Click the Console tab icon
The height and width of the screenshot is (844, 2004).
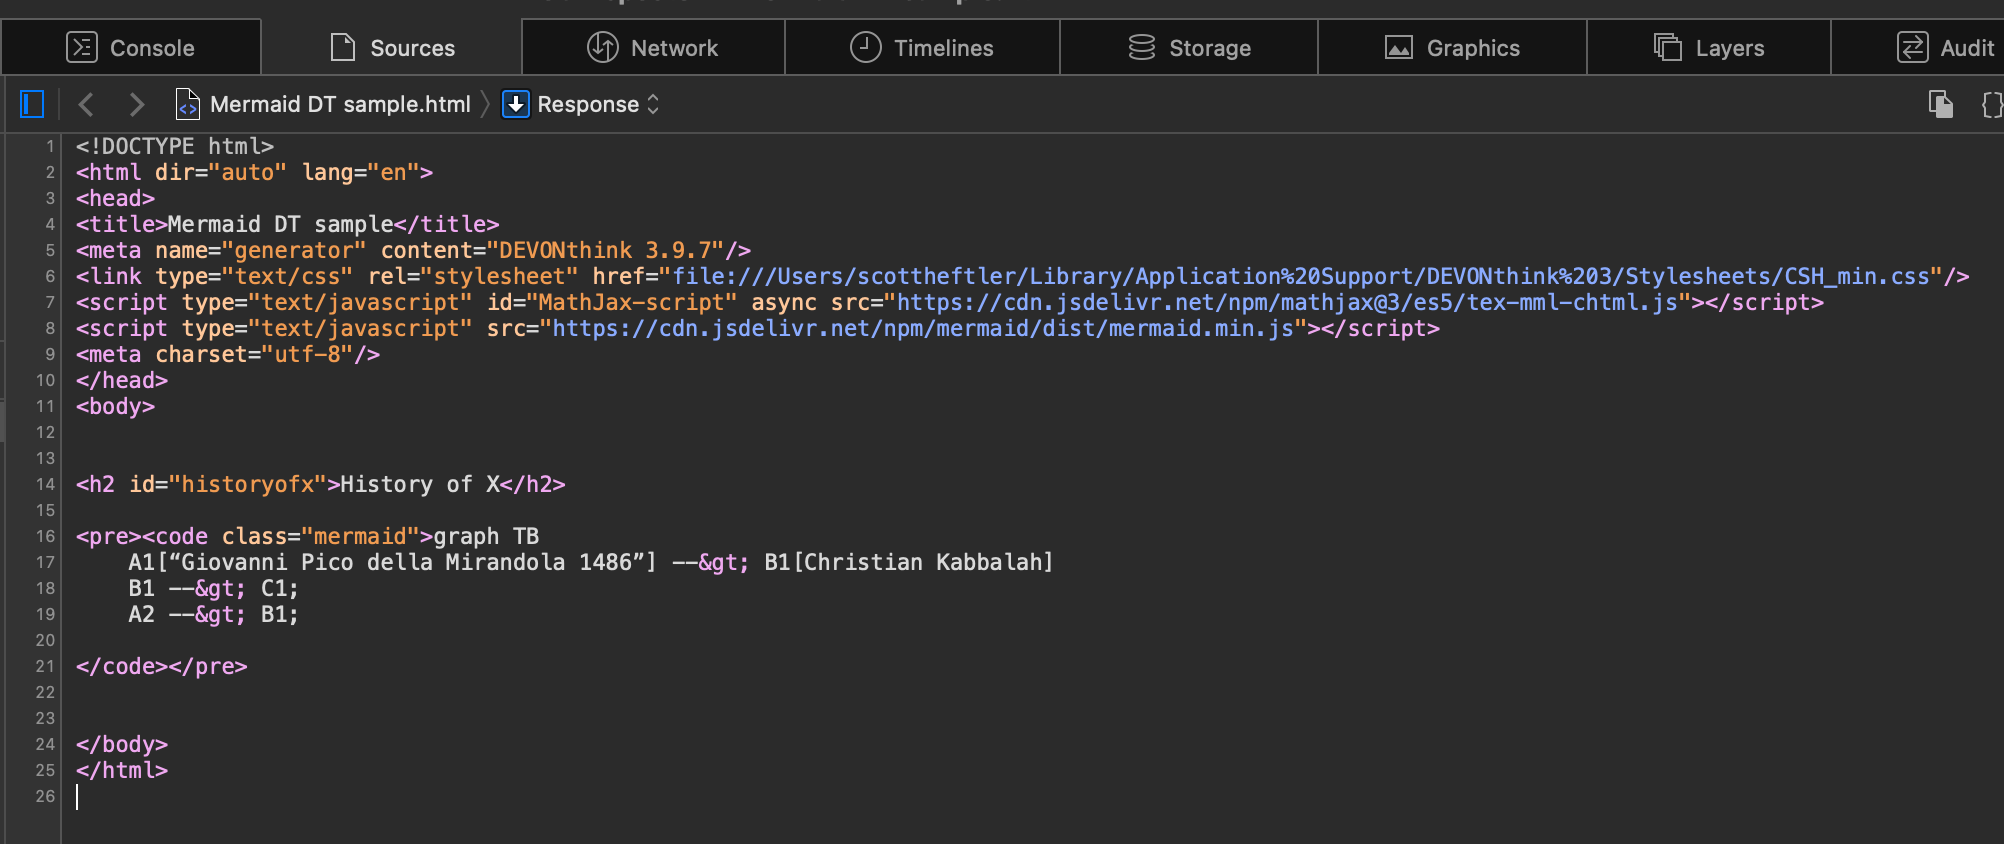point(81,47)
